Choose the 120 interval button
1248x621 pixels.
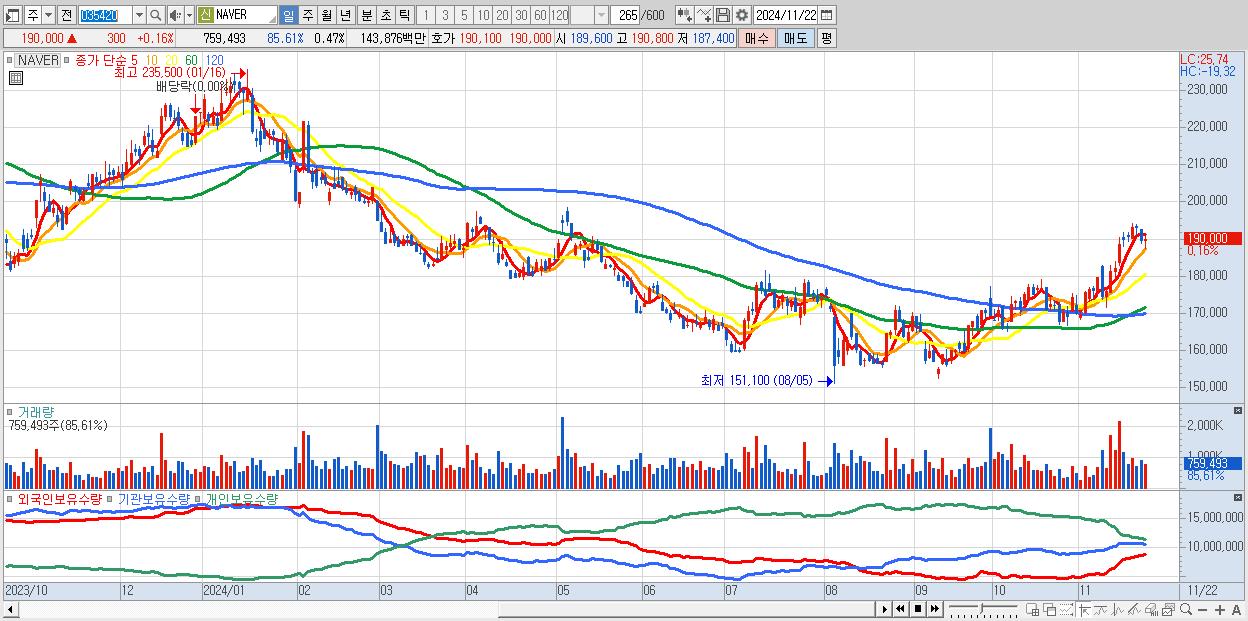pyautogui.click(x=560, y=15)
